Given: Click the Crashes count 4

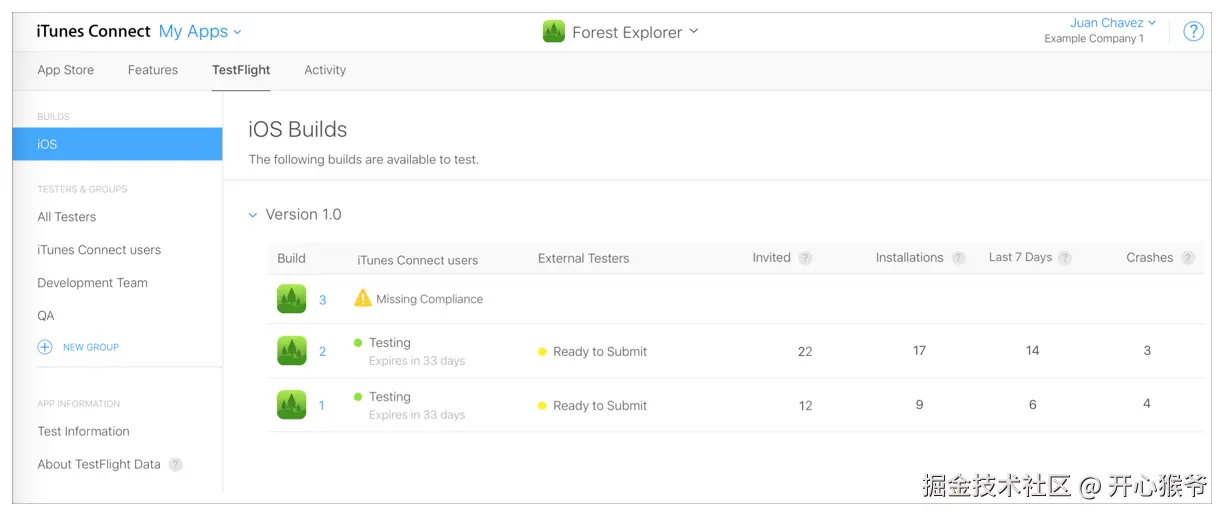Looking at the screenshot, I should point(1147,404).
